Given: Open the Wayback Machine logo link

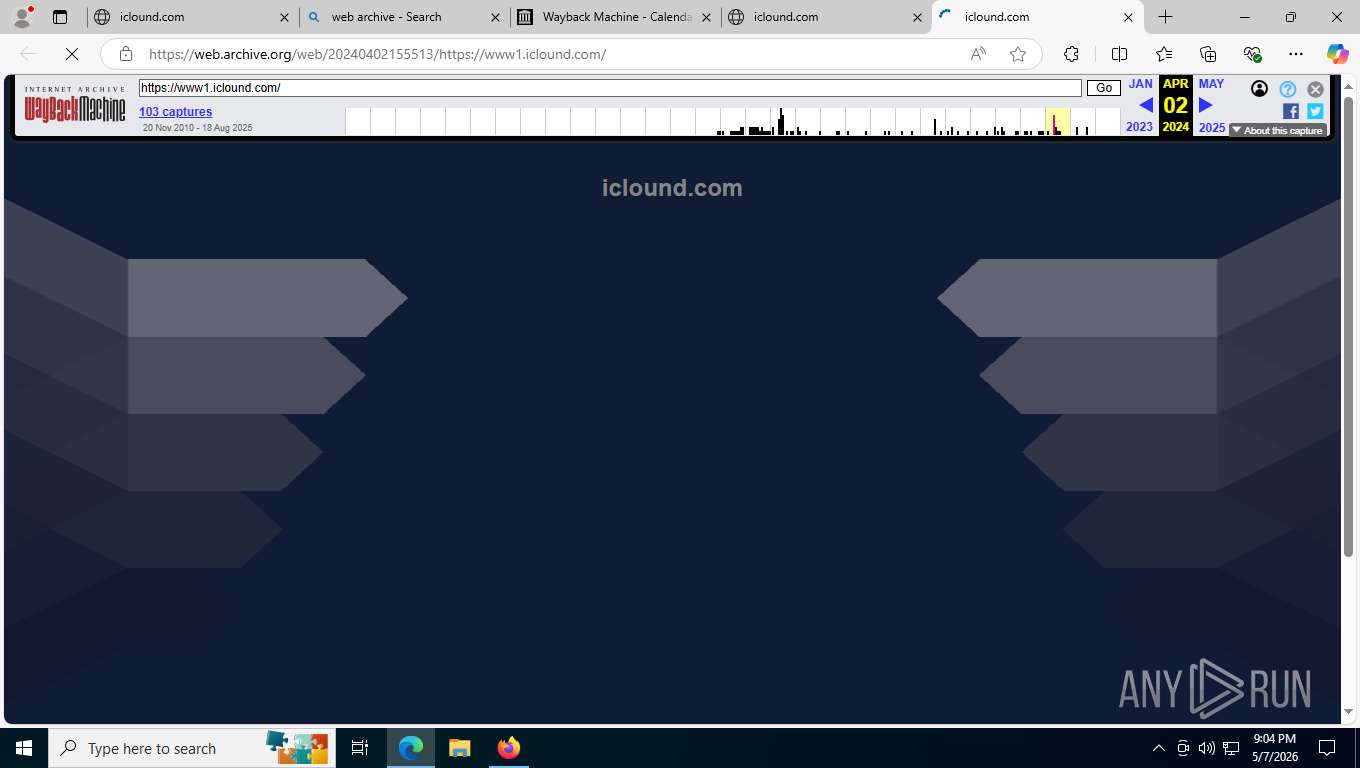Looking at the screenshot, I should pos(75,105).
